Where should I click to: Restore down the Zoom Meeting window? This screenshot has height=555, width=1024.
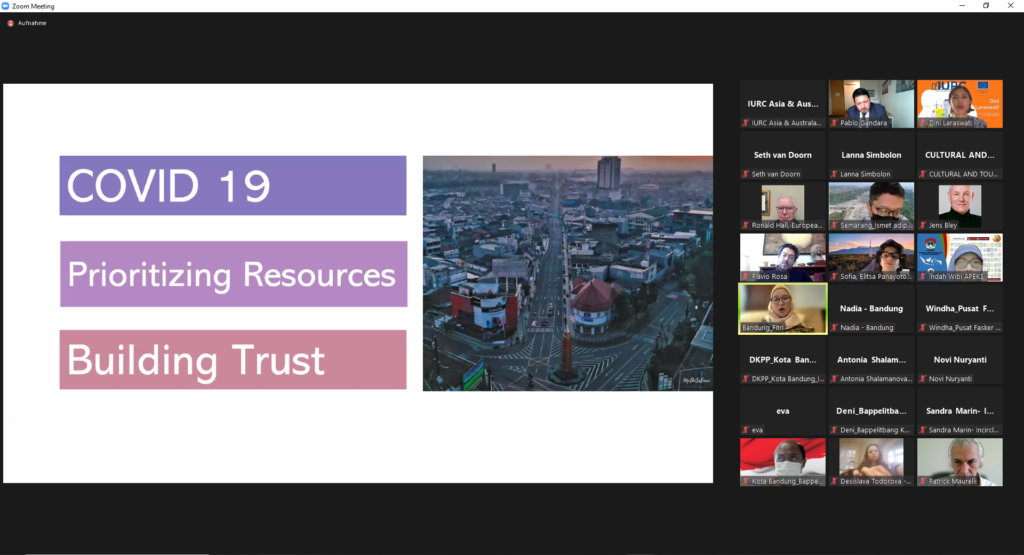pos(985,6)
